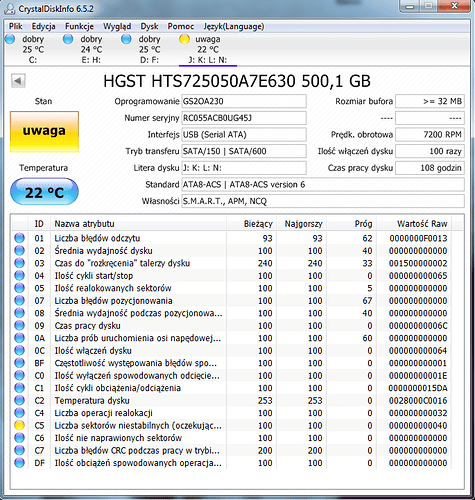Click the Interfejs field USB (Serial ATA)
This screenshot has width=475, height=500.
coord(244,135)
